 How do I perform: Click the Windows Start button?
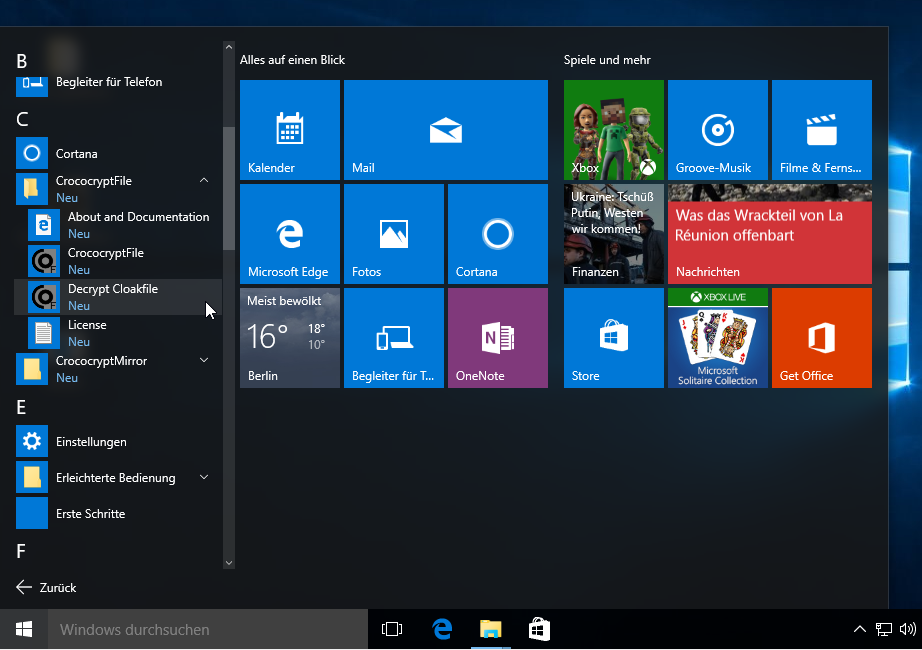[x=24, y=629]
